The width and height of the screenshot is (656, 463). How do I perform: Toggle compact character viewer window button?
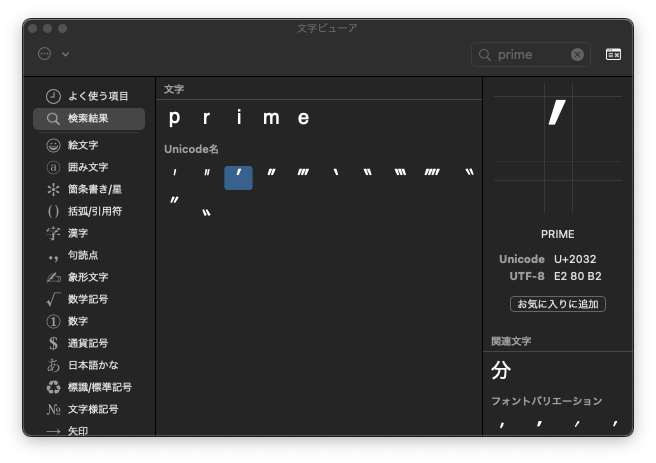613,54
